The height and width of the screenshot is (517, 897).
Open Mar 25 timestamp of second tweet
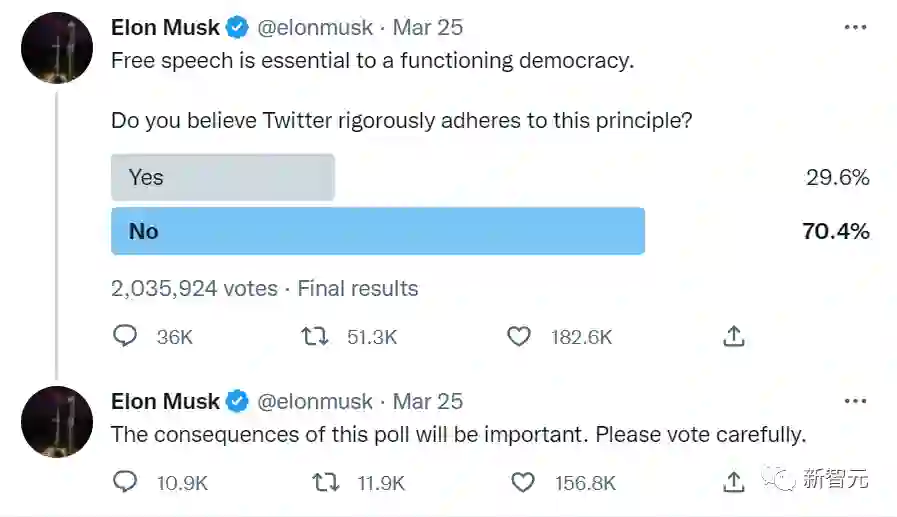click(428, 401)
